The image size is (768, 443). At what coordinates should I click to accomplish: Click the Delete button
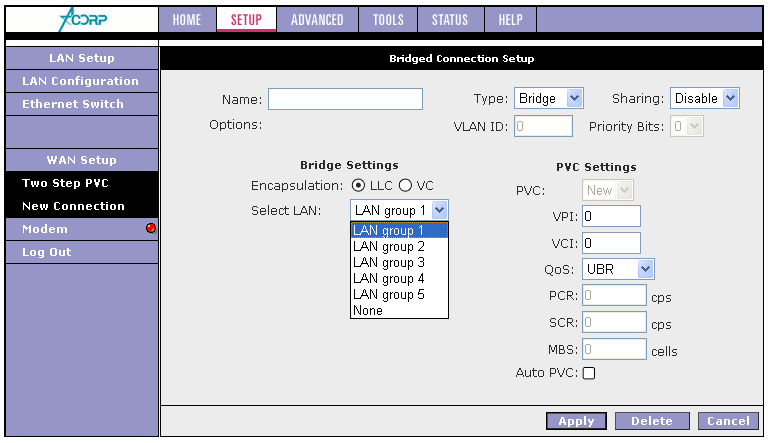point(651,421)
